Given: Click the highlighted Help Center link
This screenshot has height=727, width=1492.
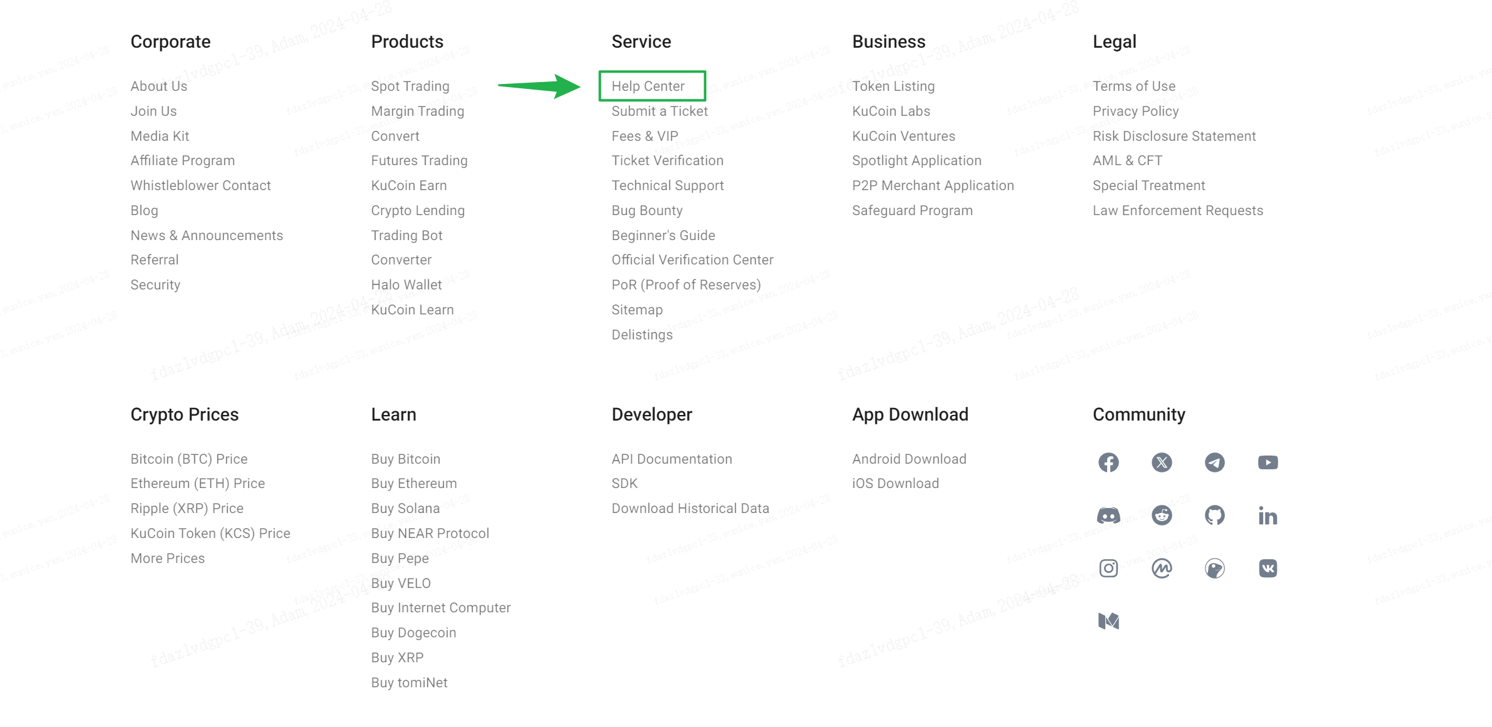Looking at the screenshot, I should (x=648, y=86).
